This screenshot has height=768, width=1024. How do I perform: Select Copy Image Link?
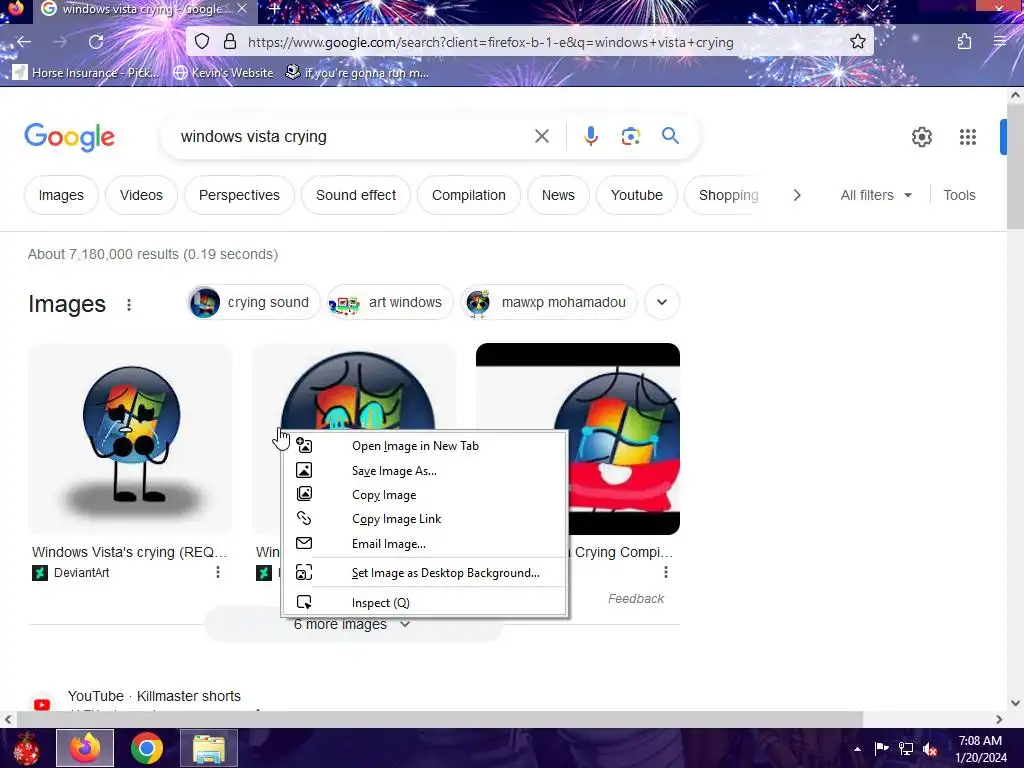click(424, 519)
